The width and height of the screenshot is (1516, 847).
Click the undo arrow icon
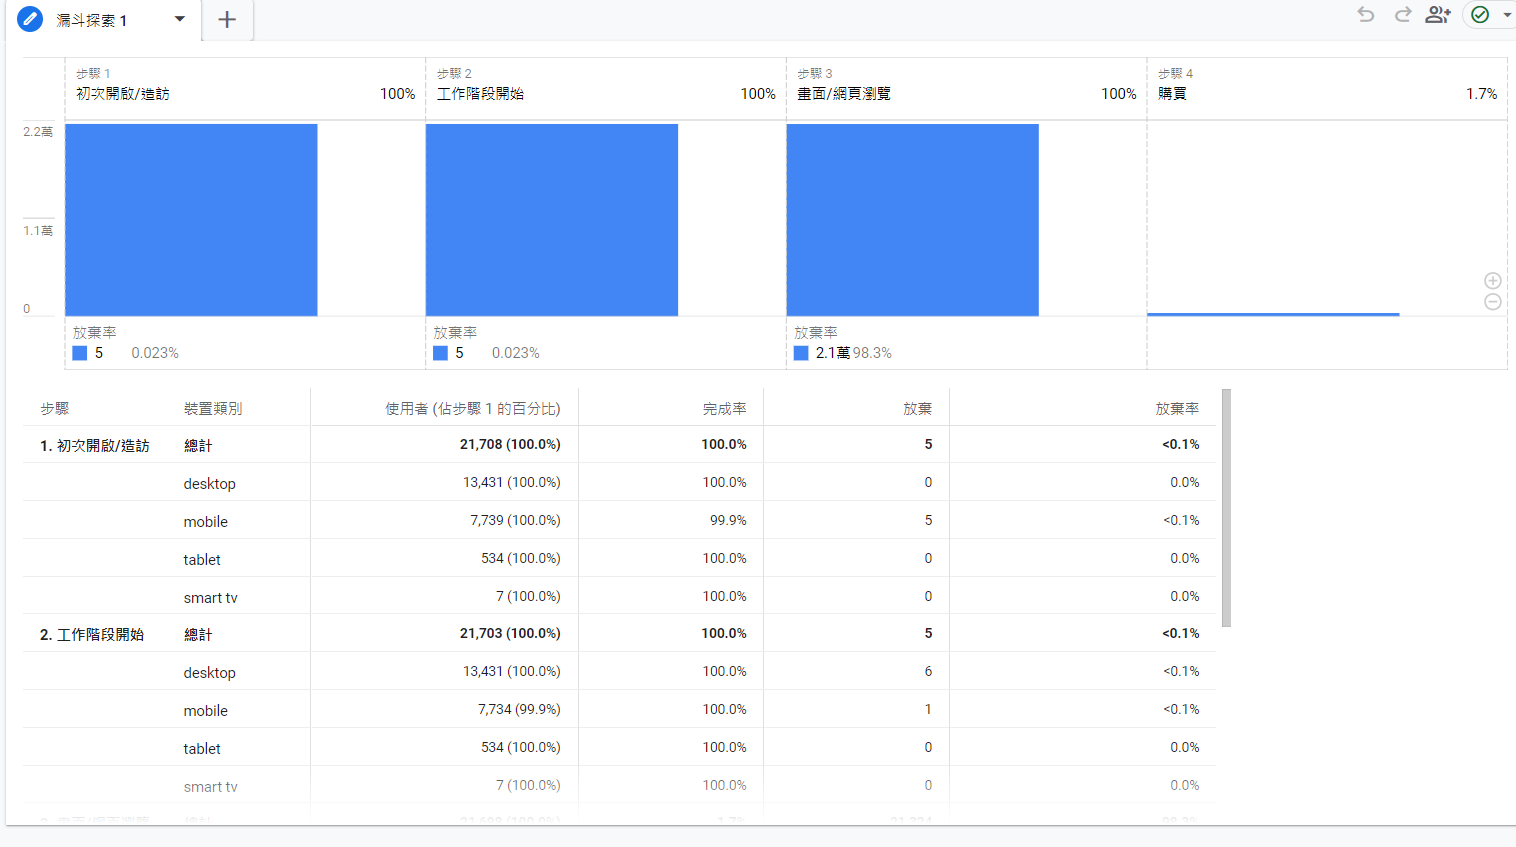[x=1365, y=14]
